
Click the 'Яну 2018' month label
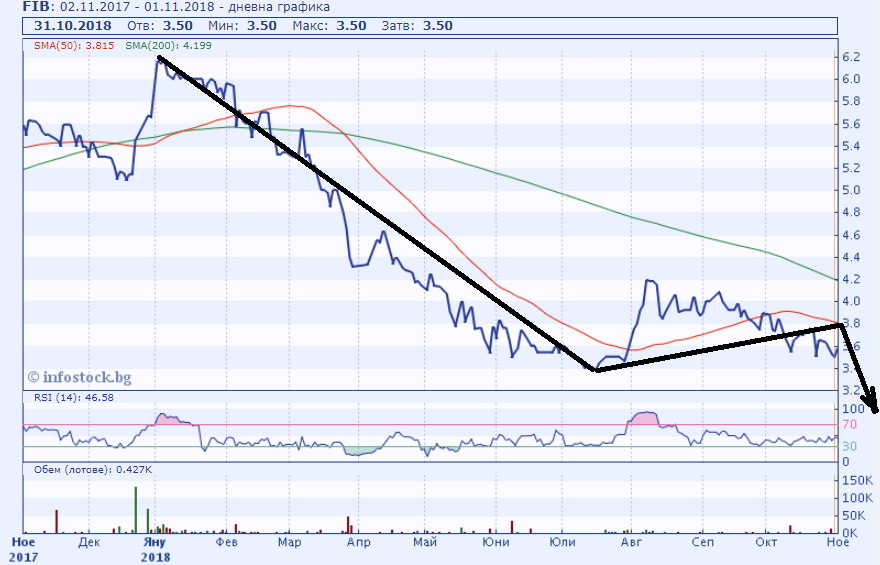[x=155, y=549]
